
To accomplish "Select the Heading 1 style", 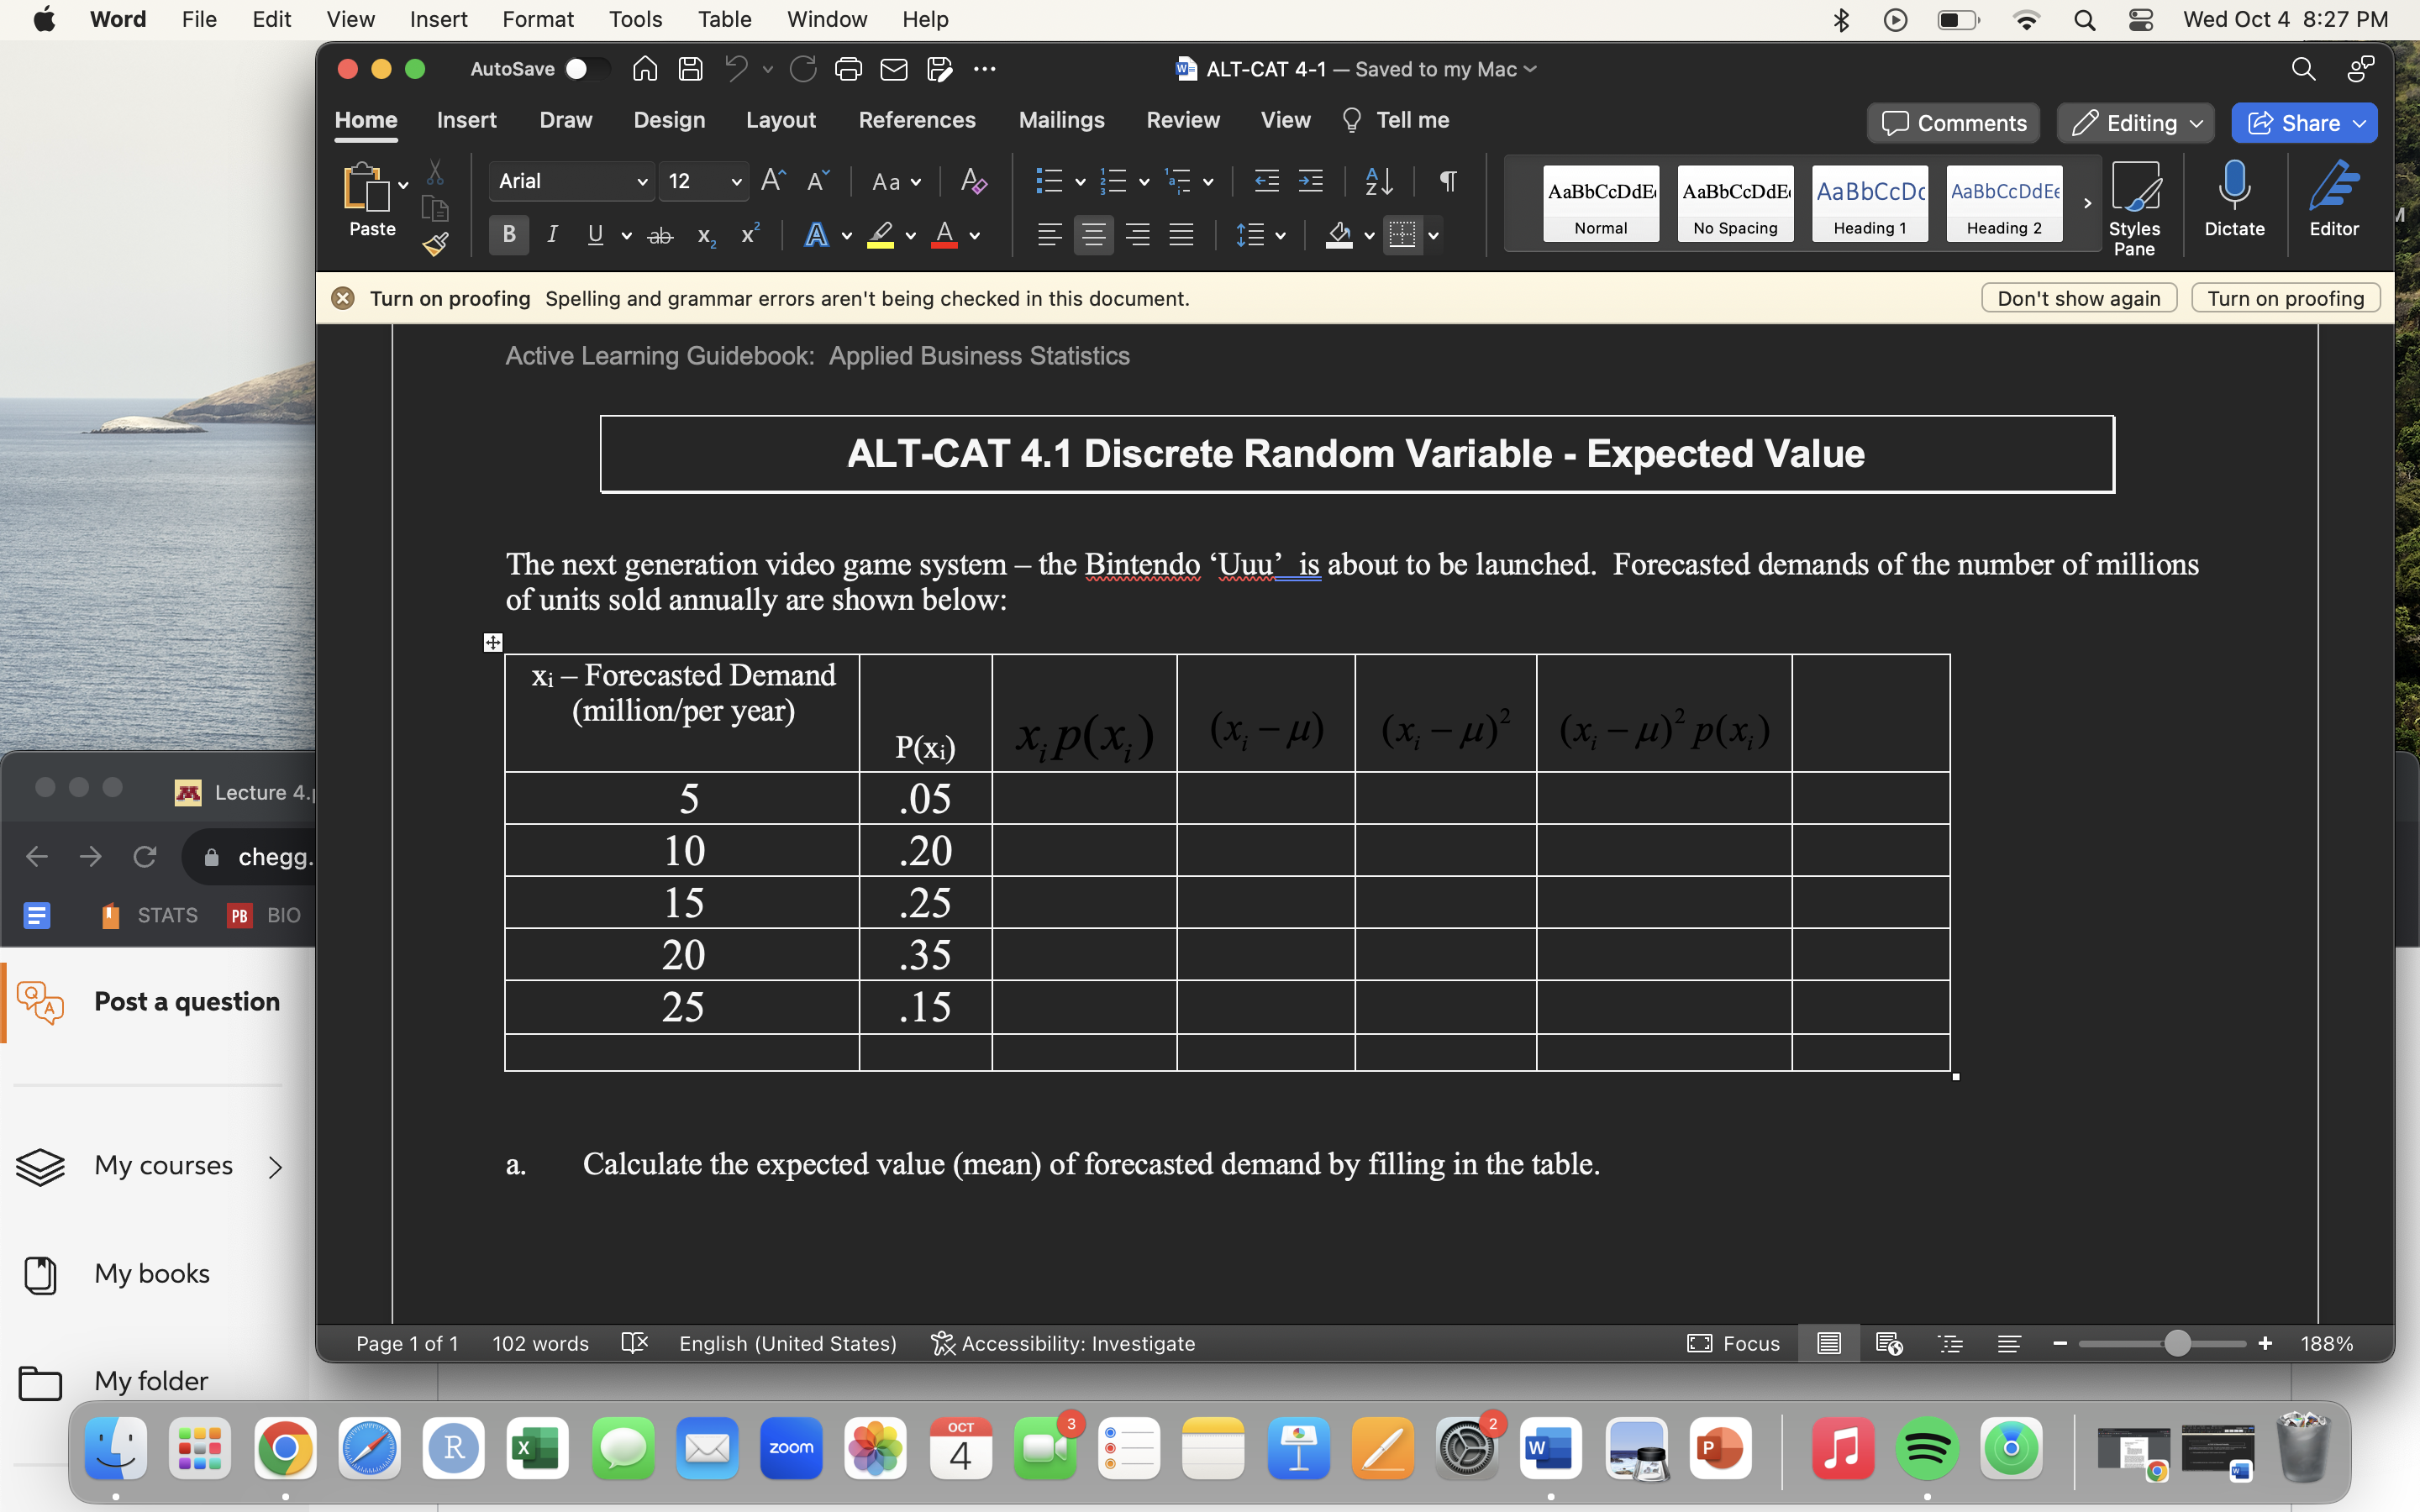I will [x=1868, y=203].
